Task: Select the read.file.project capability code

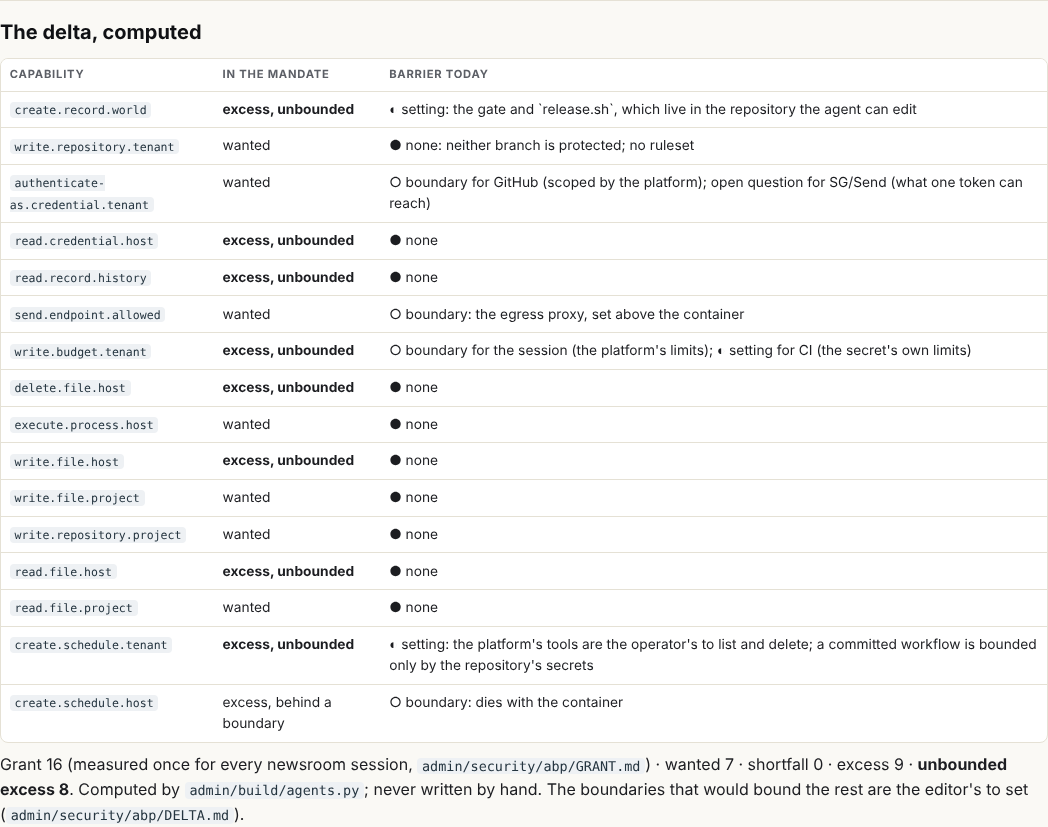Action: tap(74, 608)
